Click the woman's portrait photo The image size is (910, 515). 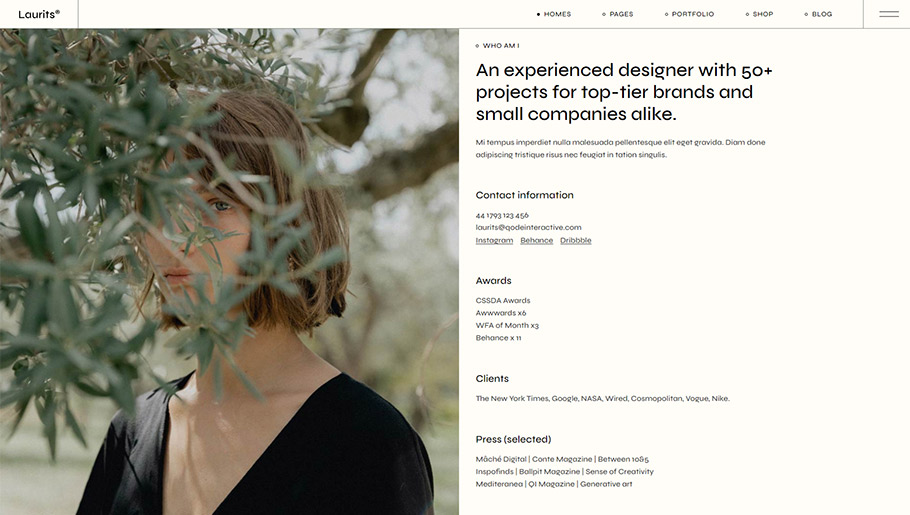coord(229,271)
